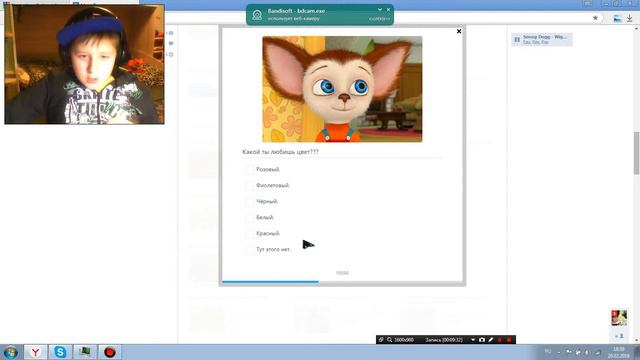Take a screenshot with Bandicam camera icon
The height and width of the screenshot is (360, 640).
[x=482, y=340]
